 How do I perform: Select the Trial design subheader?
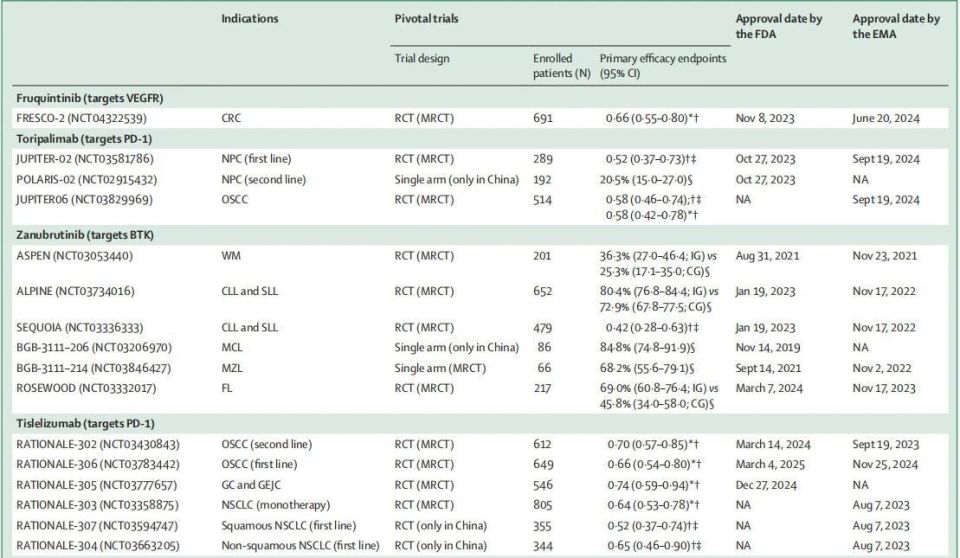(421, 58)
